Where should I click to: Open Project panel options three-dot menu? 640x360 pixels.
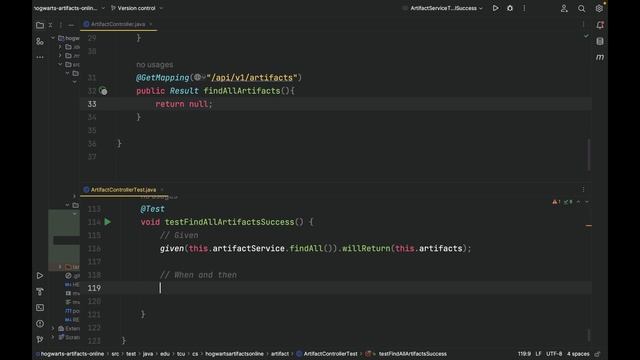61,25
